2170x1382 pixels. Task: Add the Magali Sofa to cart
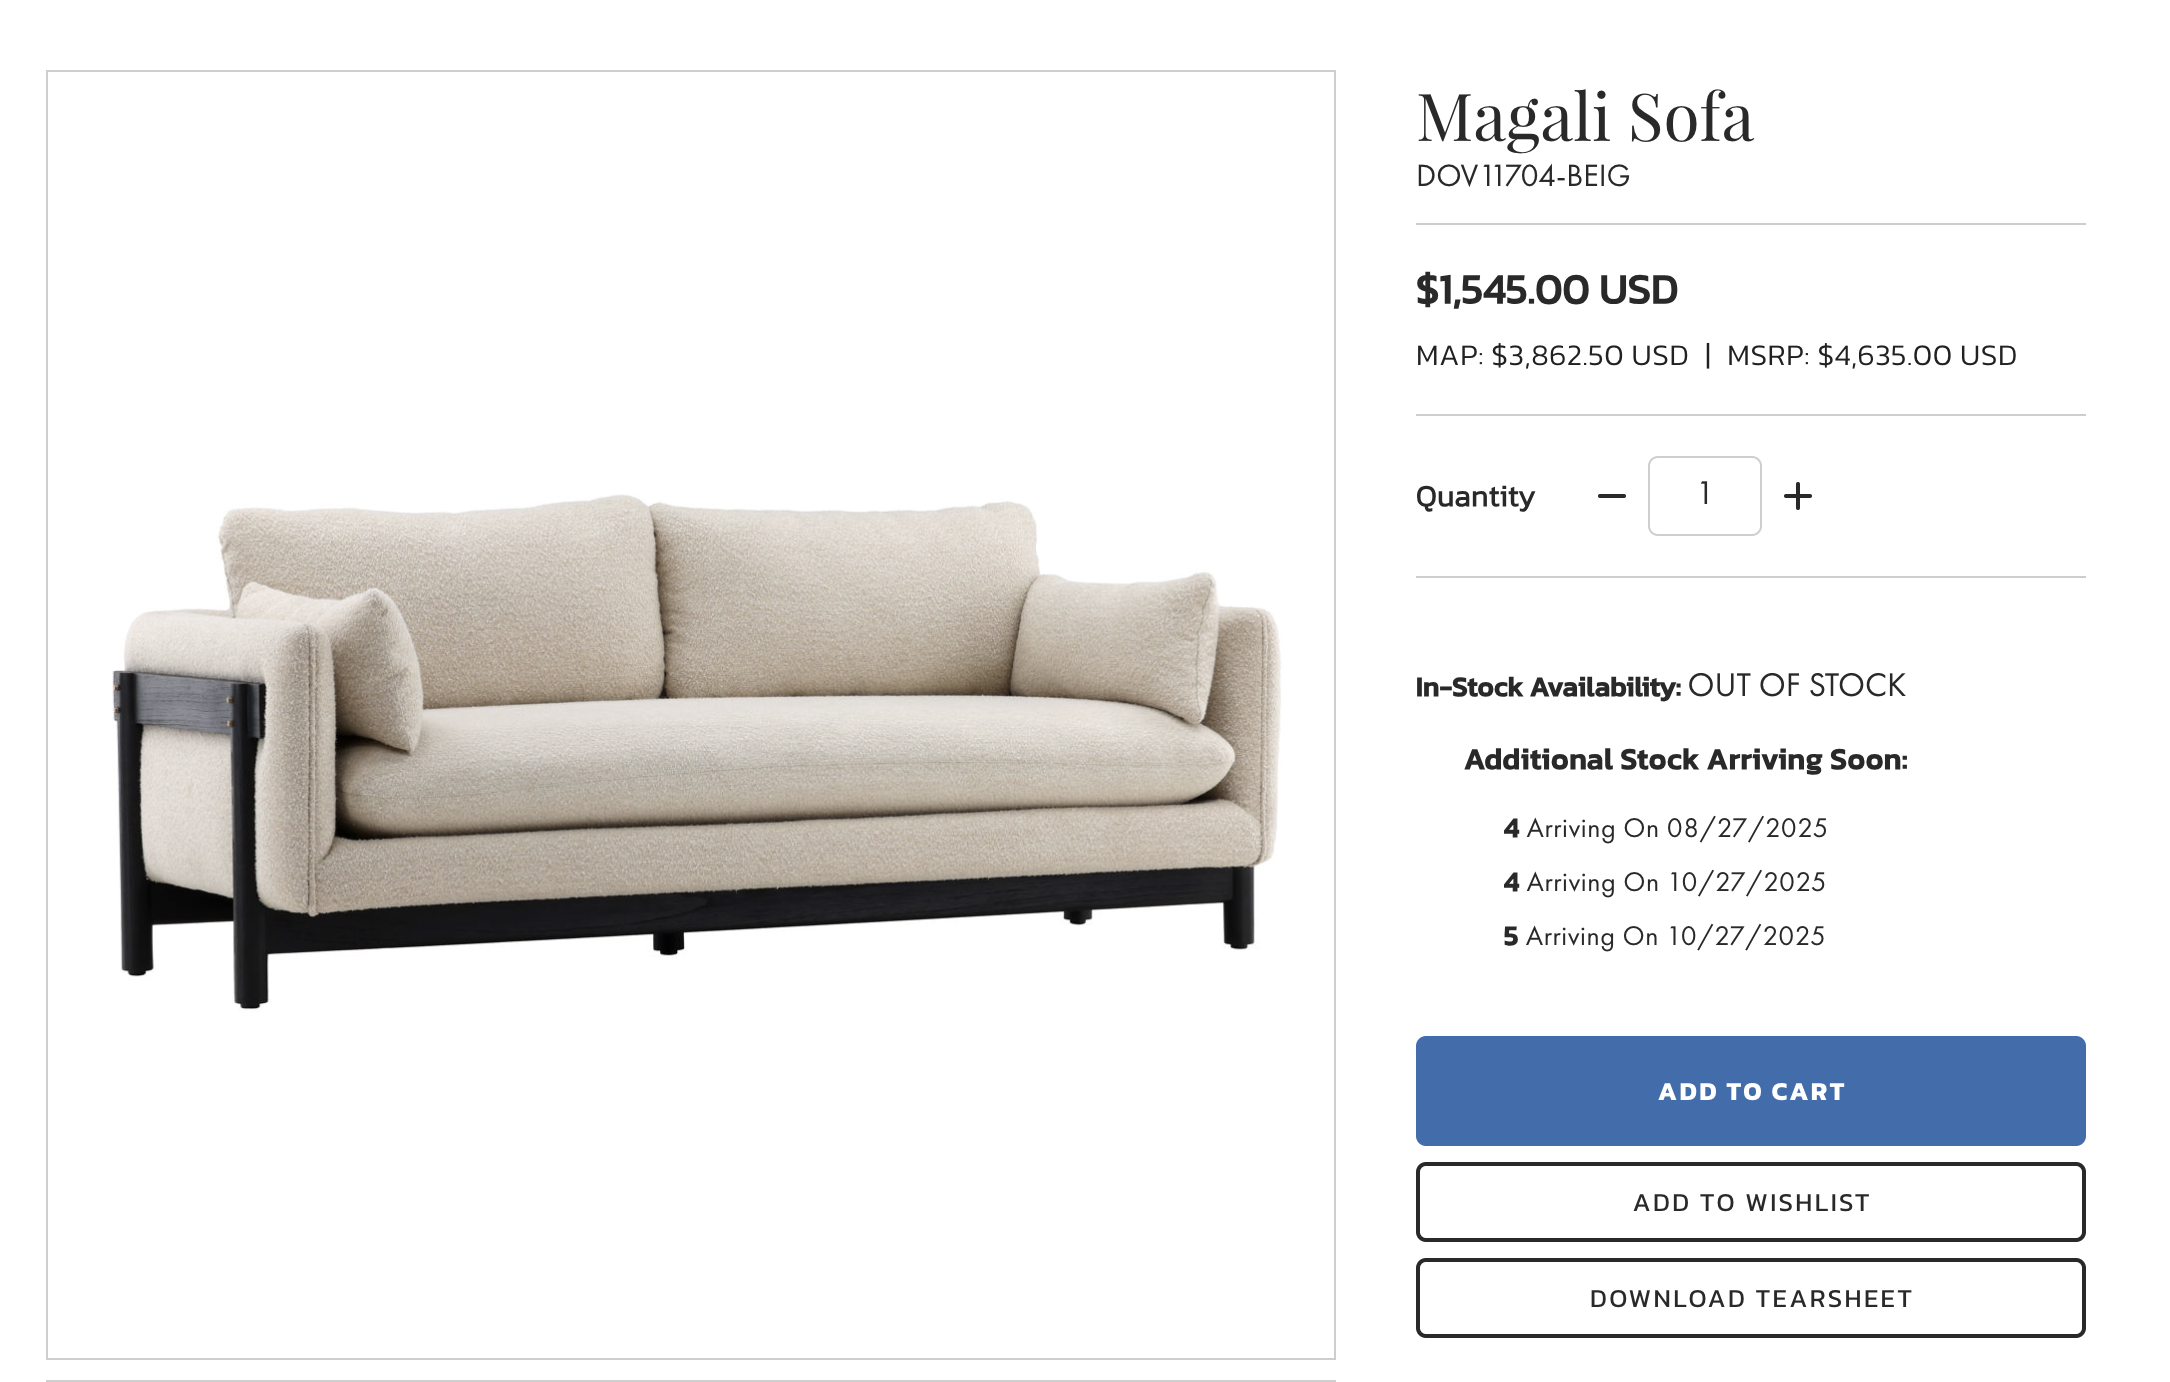coord(1750,1091)
